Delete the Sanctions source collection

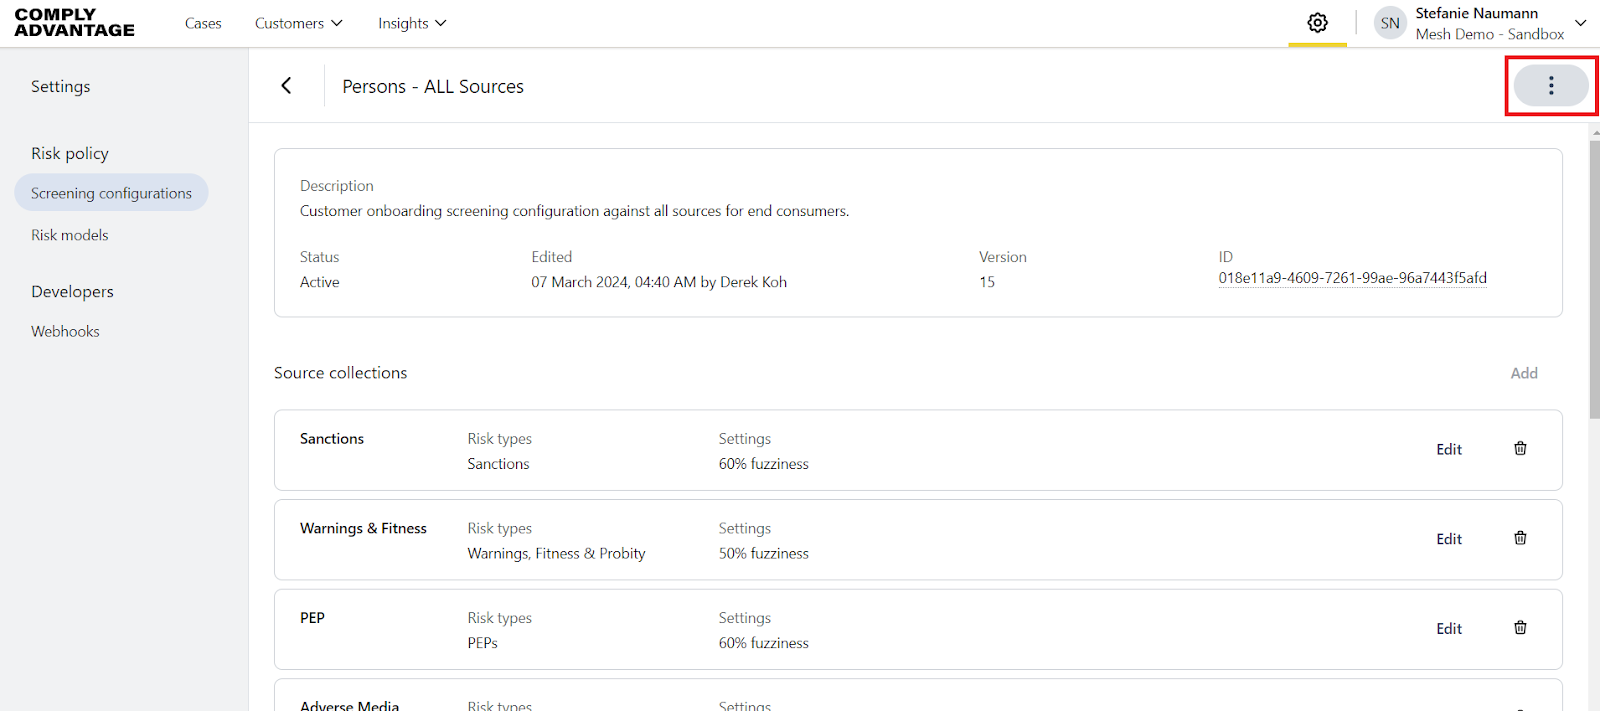(1520, 449)
